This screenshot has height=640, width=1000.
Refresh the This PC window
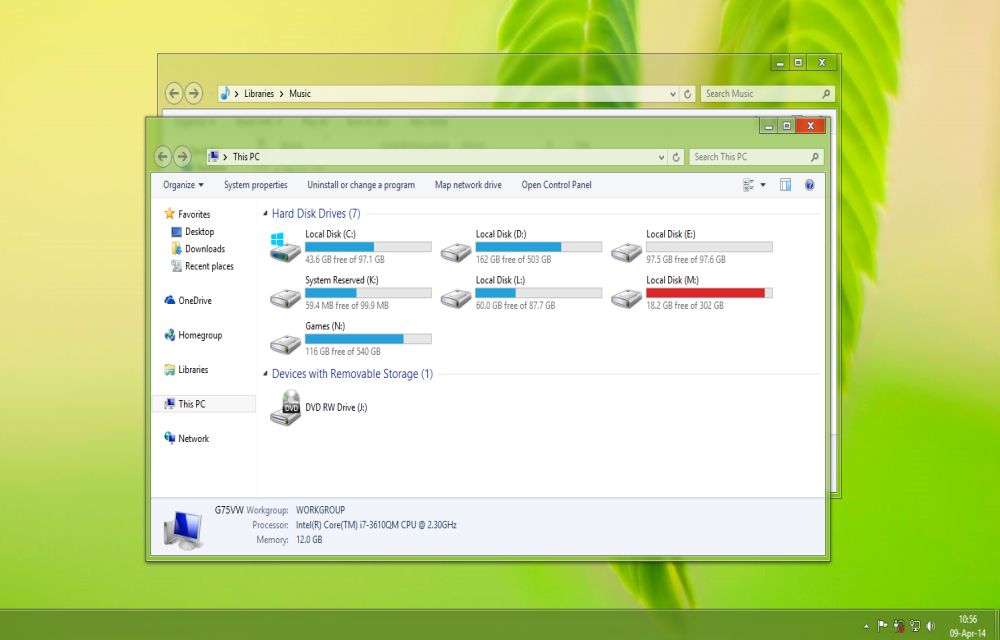point(676,157)
